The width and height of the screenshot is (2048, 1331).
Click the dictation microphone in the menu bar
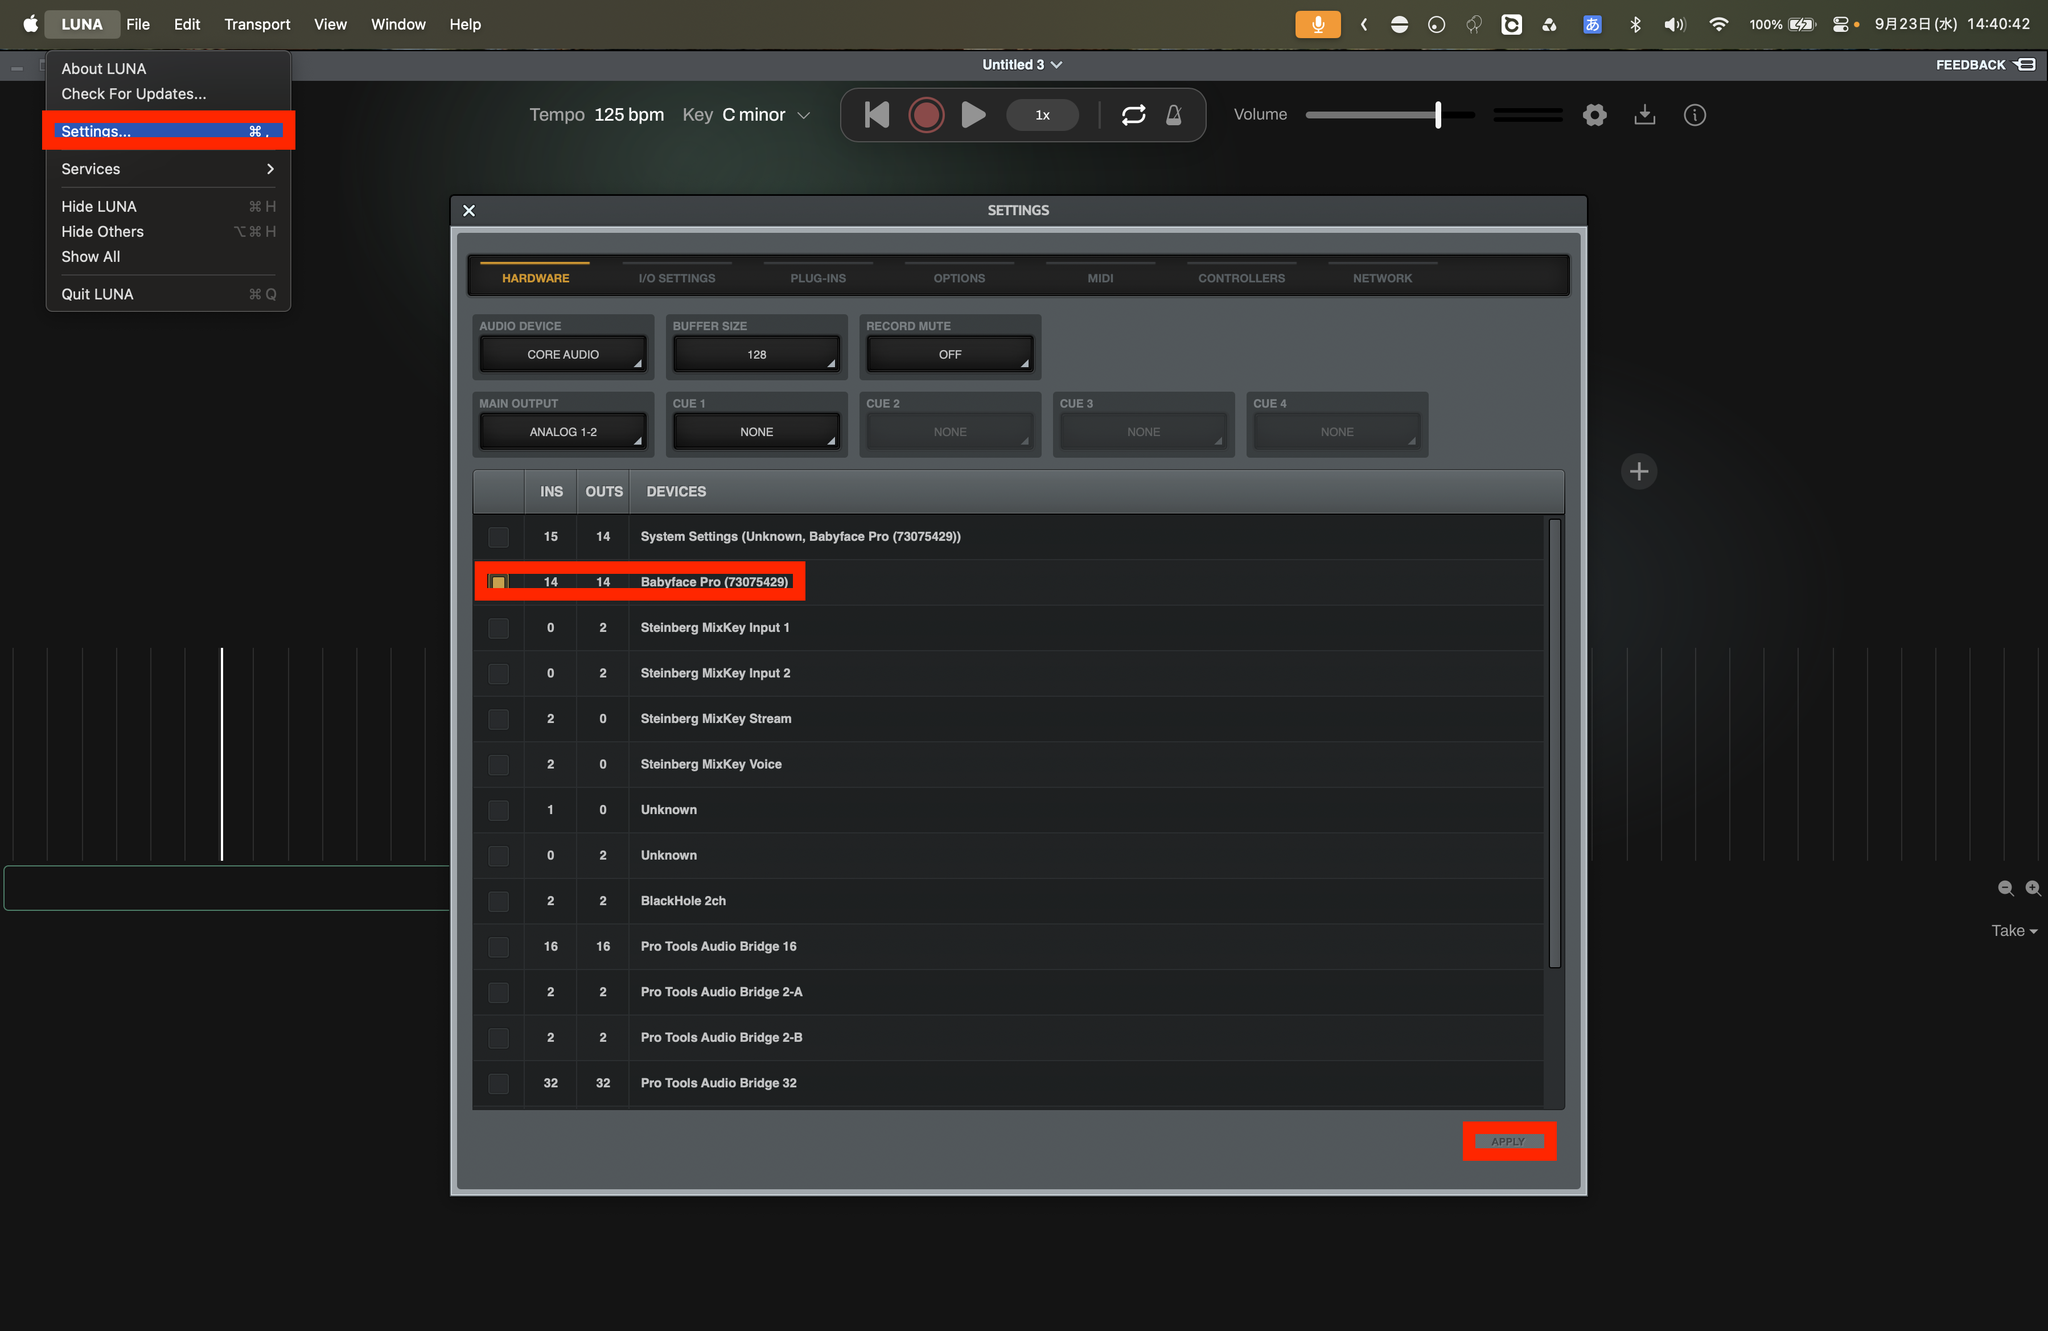tap(1318, 24)
